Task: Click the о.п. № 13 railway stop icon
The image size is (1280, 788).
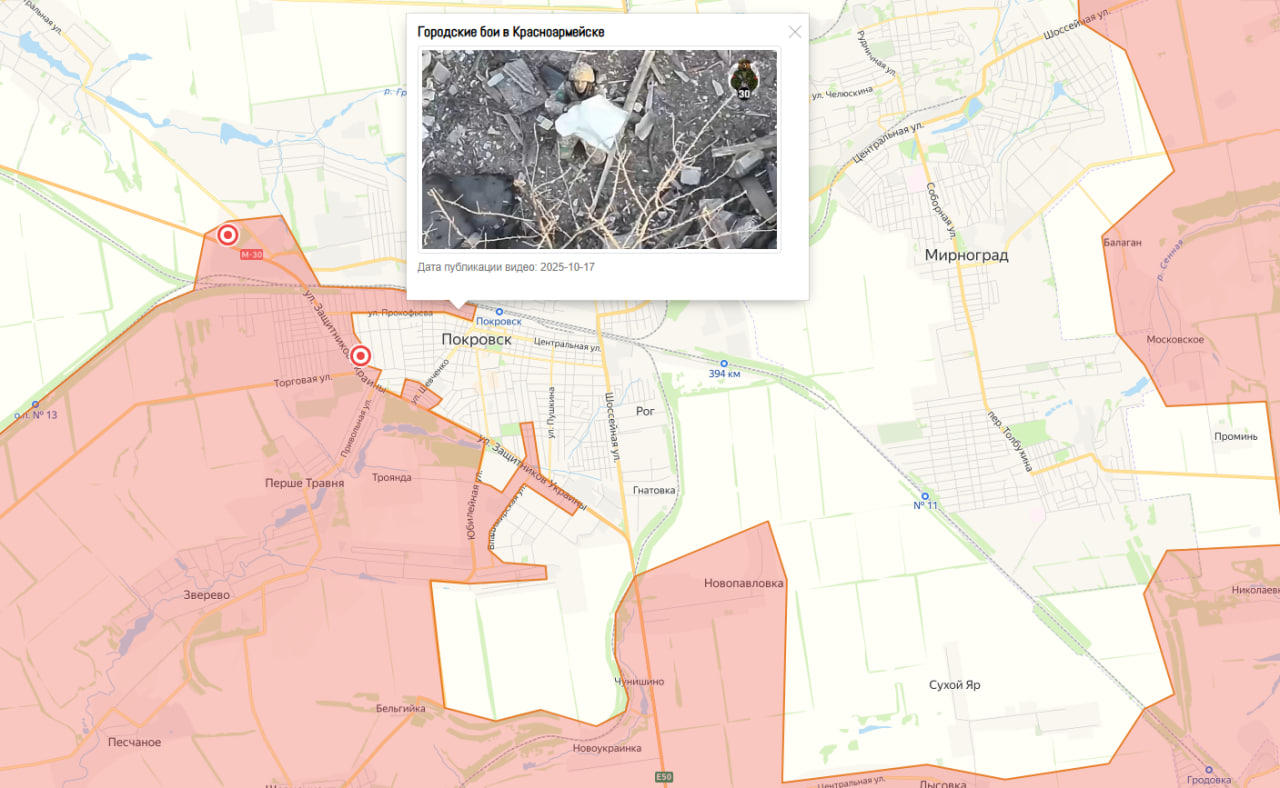Action: [35, 404]
